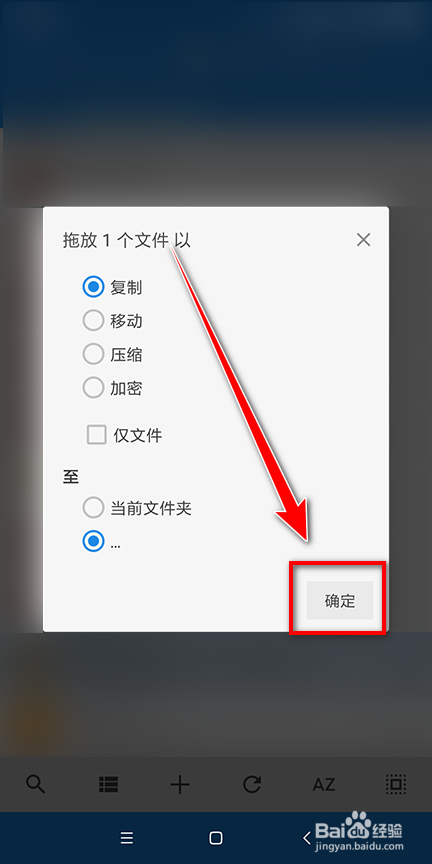Tap the Android recent apps icon
432x864 pixels.
pyautogui.click(x=127, y=838)
